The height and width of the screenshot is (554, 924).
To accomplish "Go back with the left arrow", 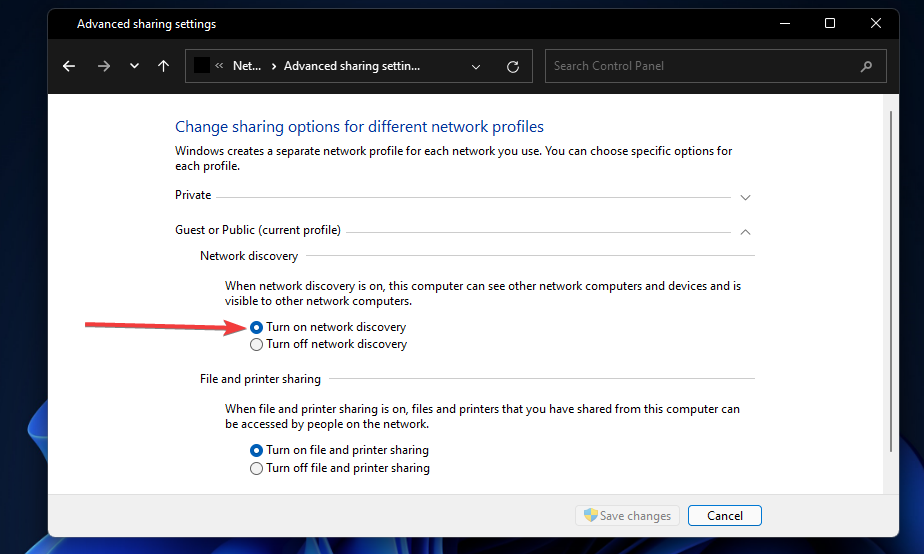I will pos(69,66).
